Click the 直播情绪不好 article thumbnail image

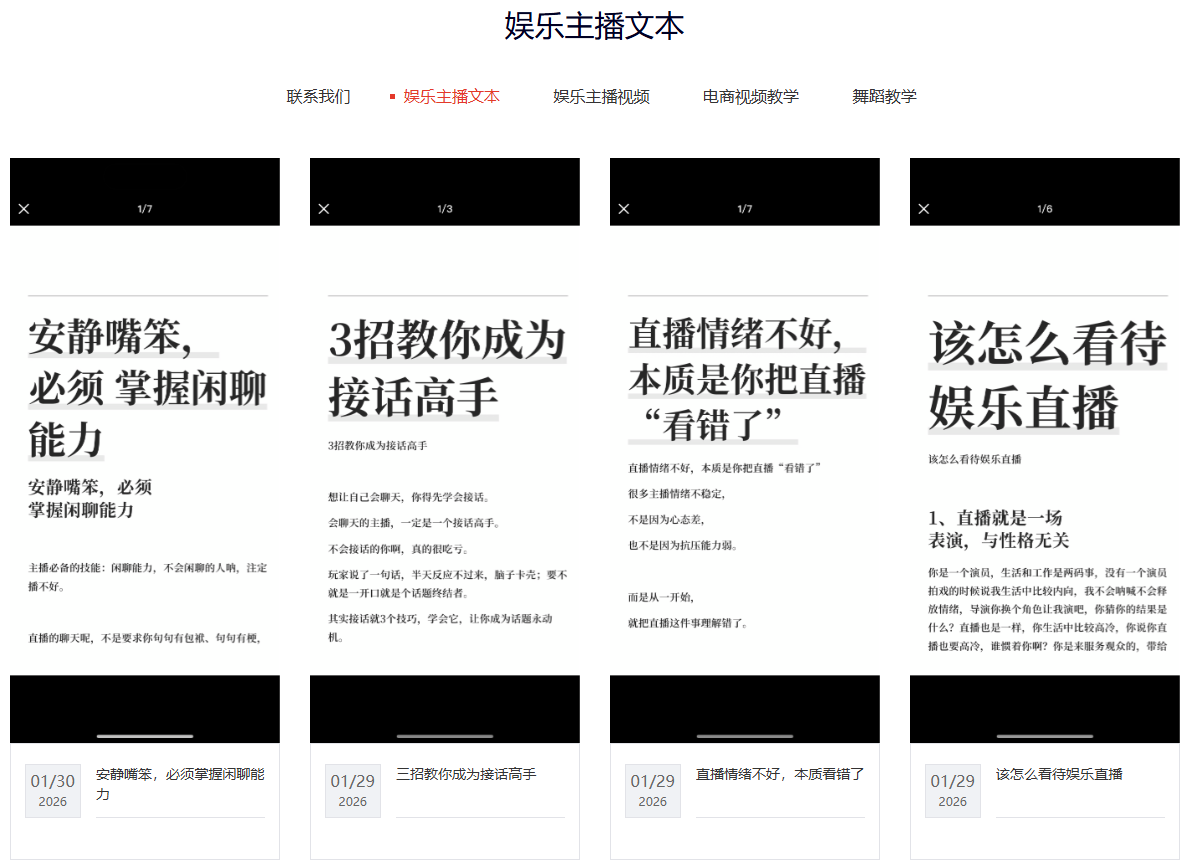745,450
